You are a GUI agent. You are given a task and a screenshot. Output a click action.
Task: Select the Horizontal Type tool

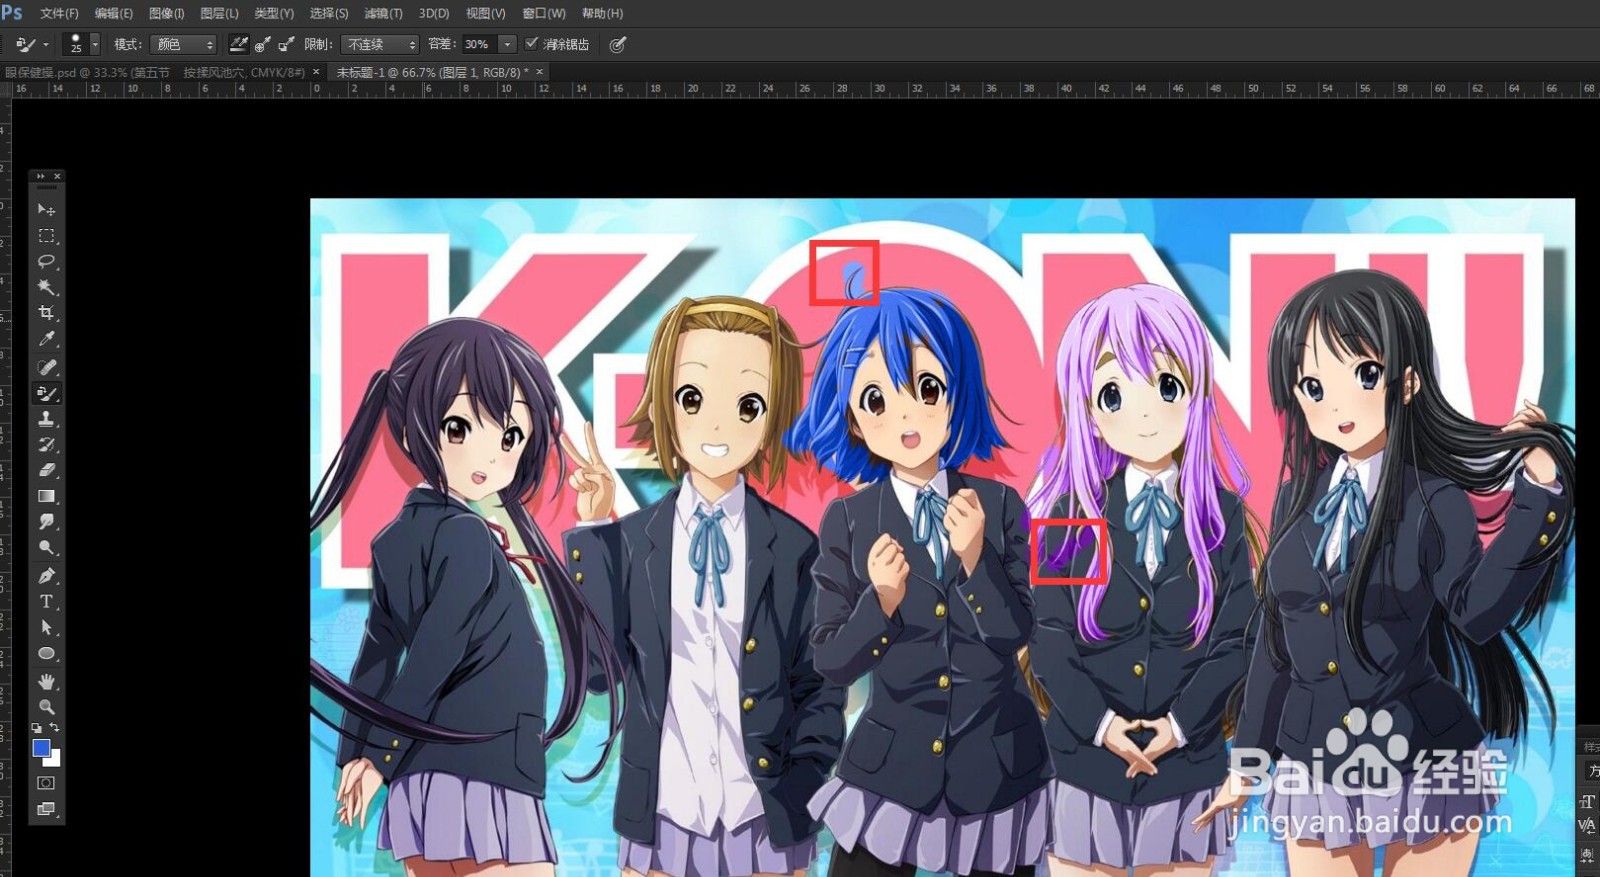coord(46,601)
